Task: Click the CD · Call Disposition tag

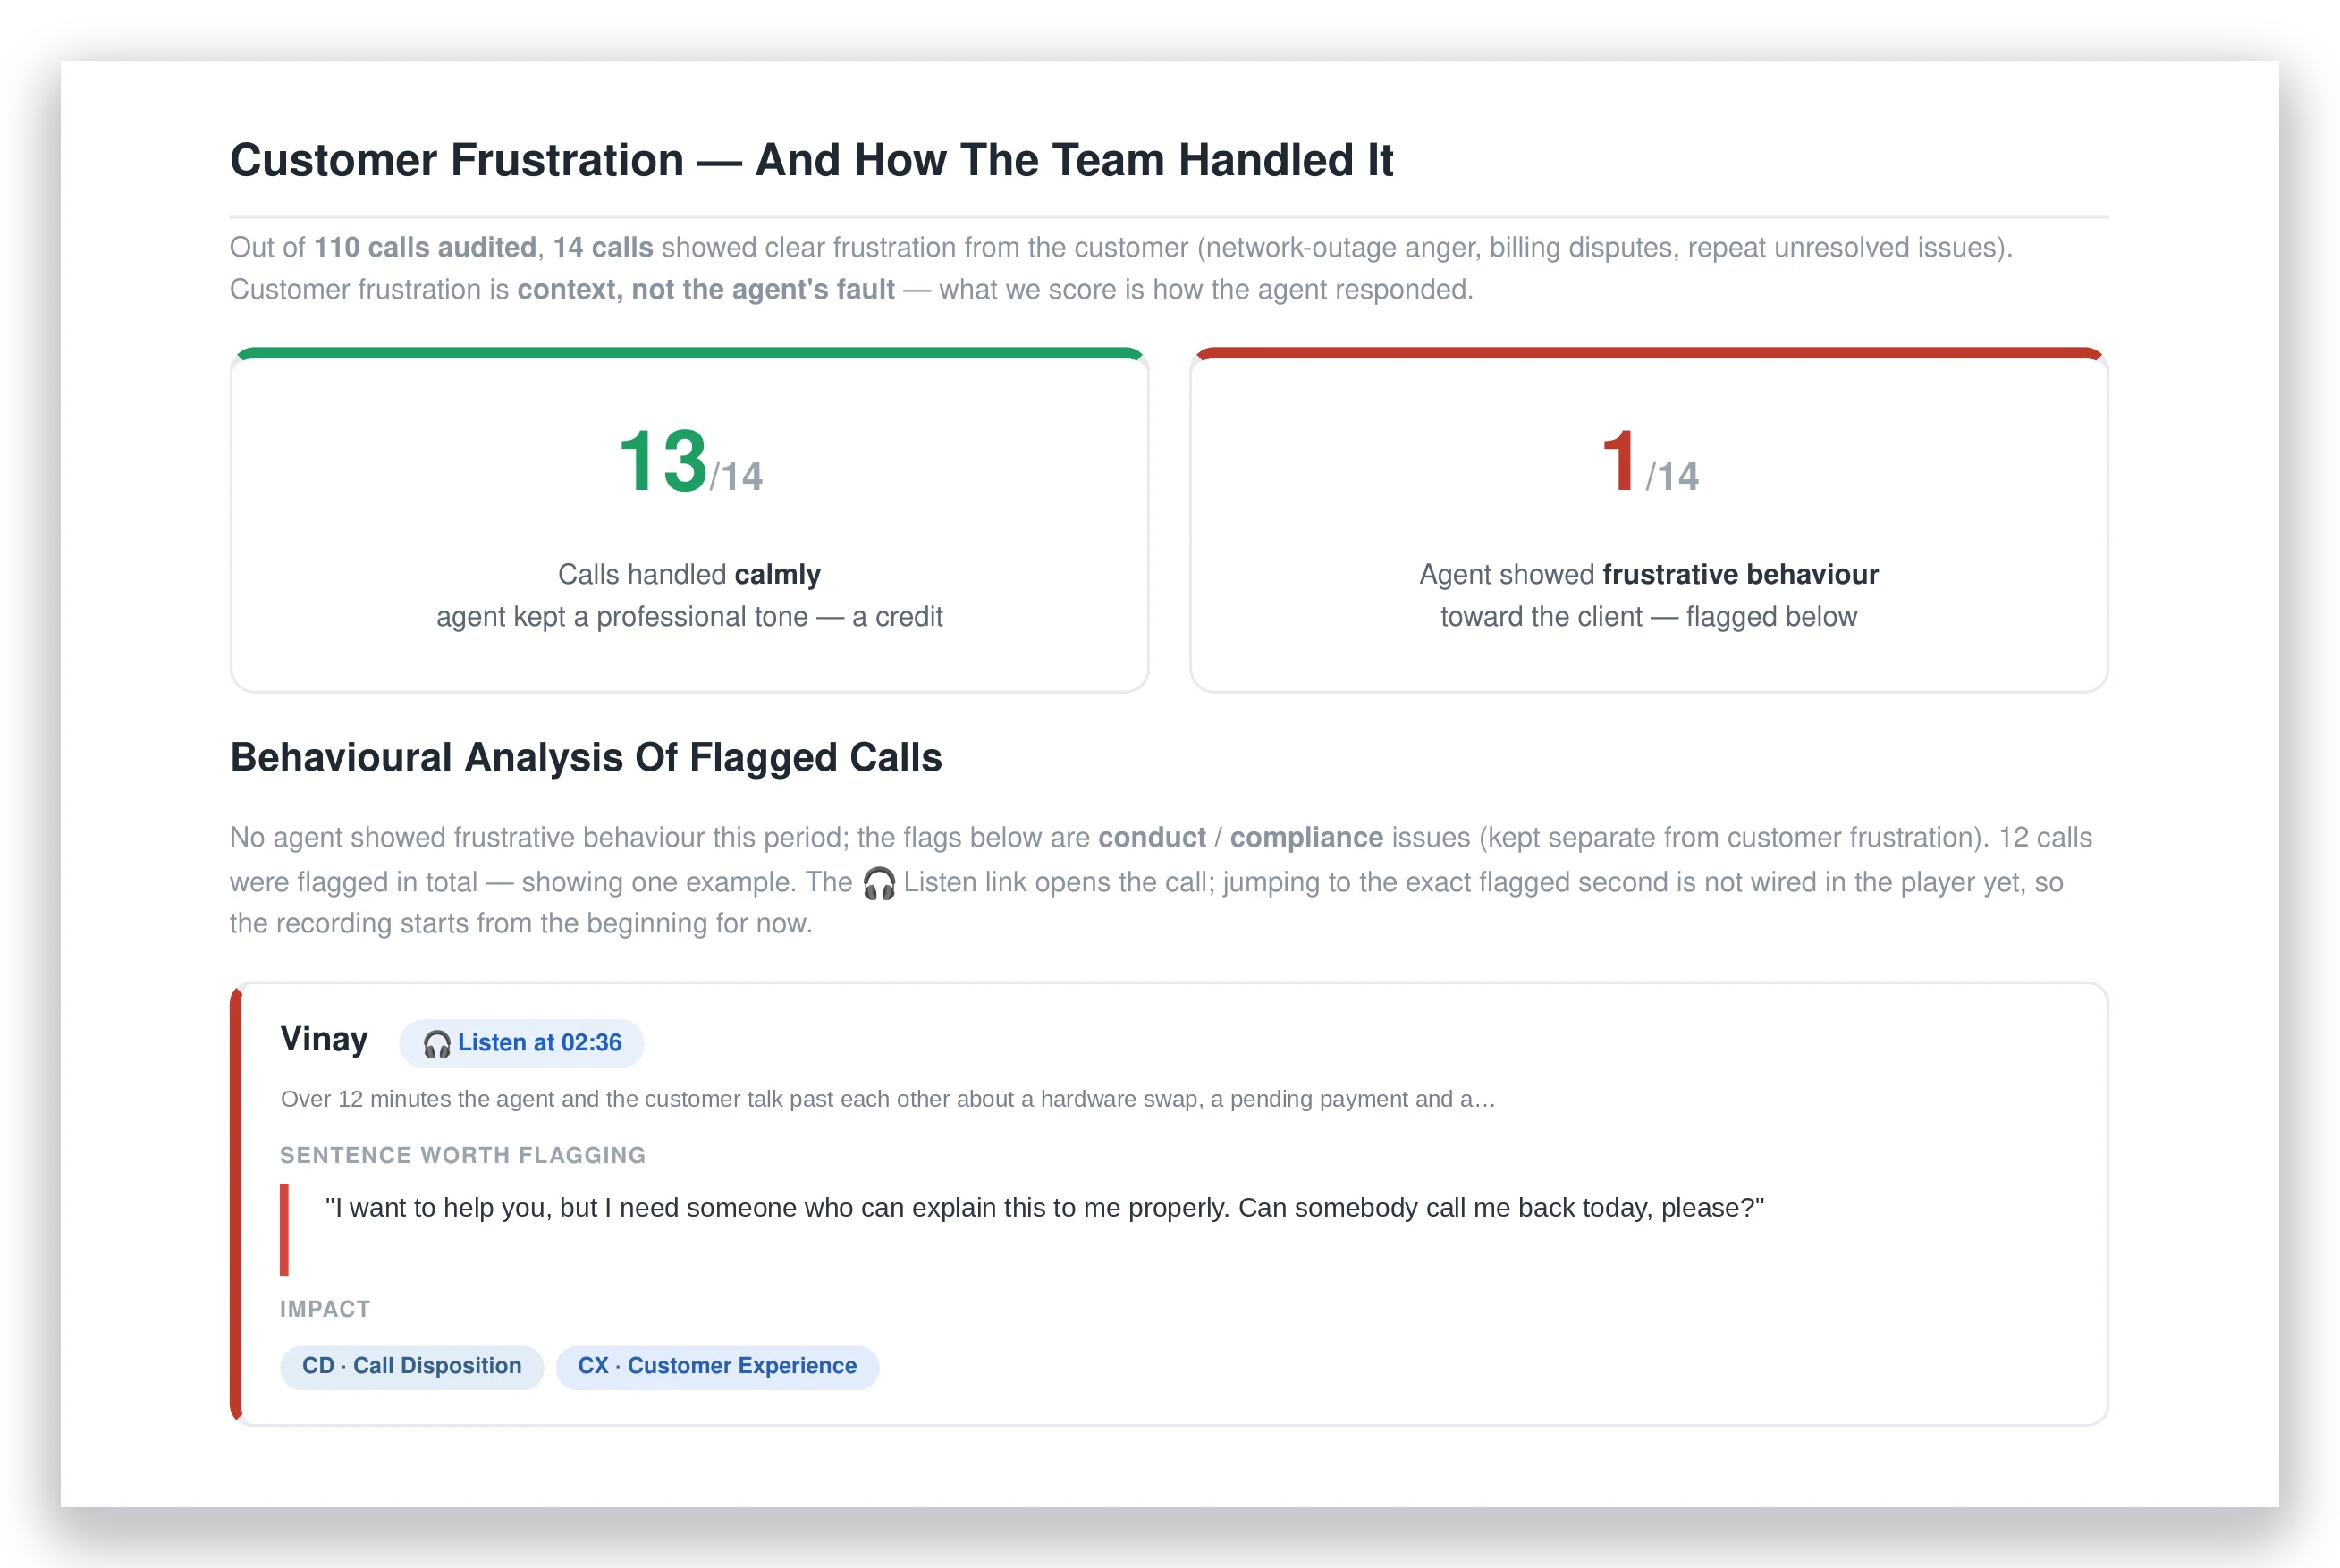Action: coord(411,1366)
